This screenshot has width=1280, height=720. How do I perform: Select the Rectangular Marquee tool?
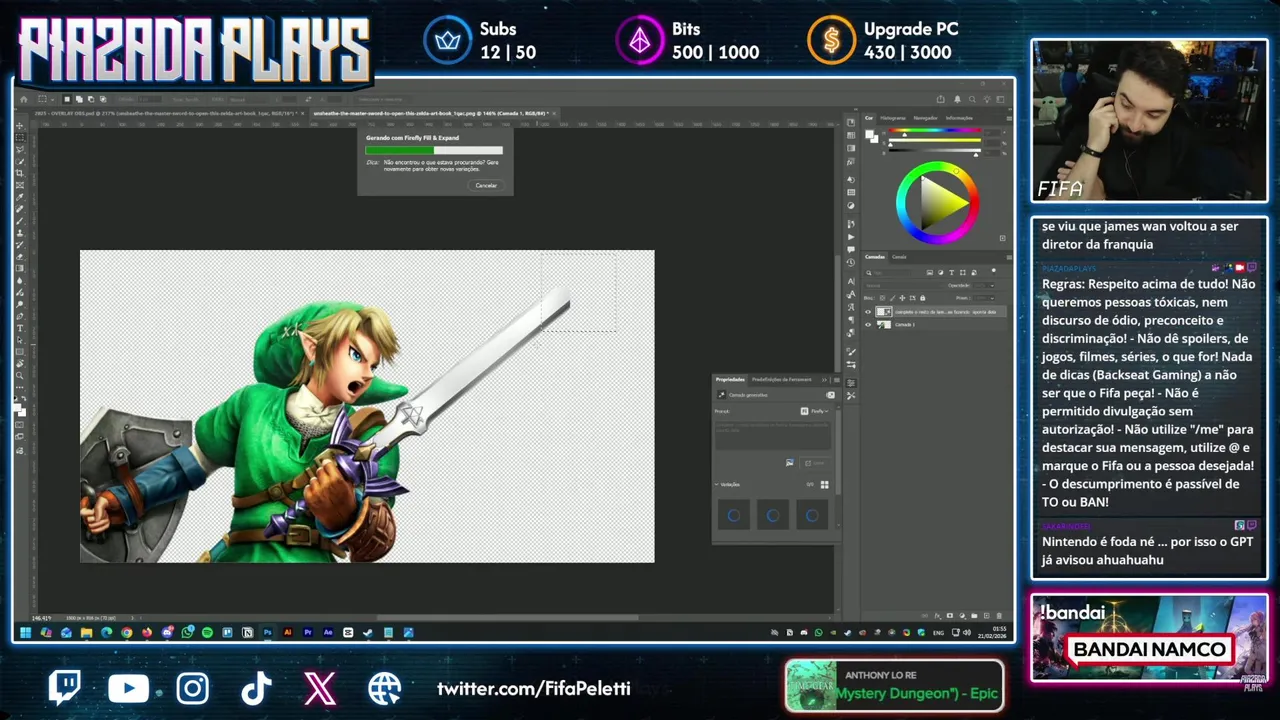point(20,137)
